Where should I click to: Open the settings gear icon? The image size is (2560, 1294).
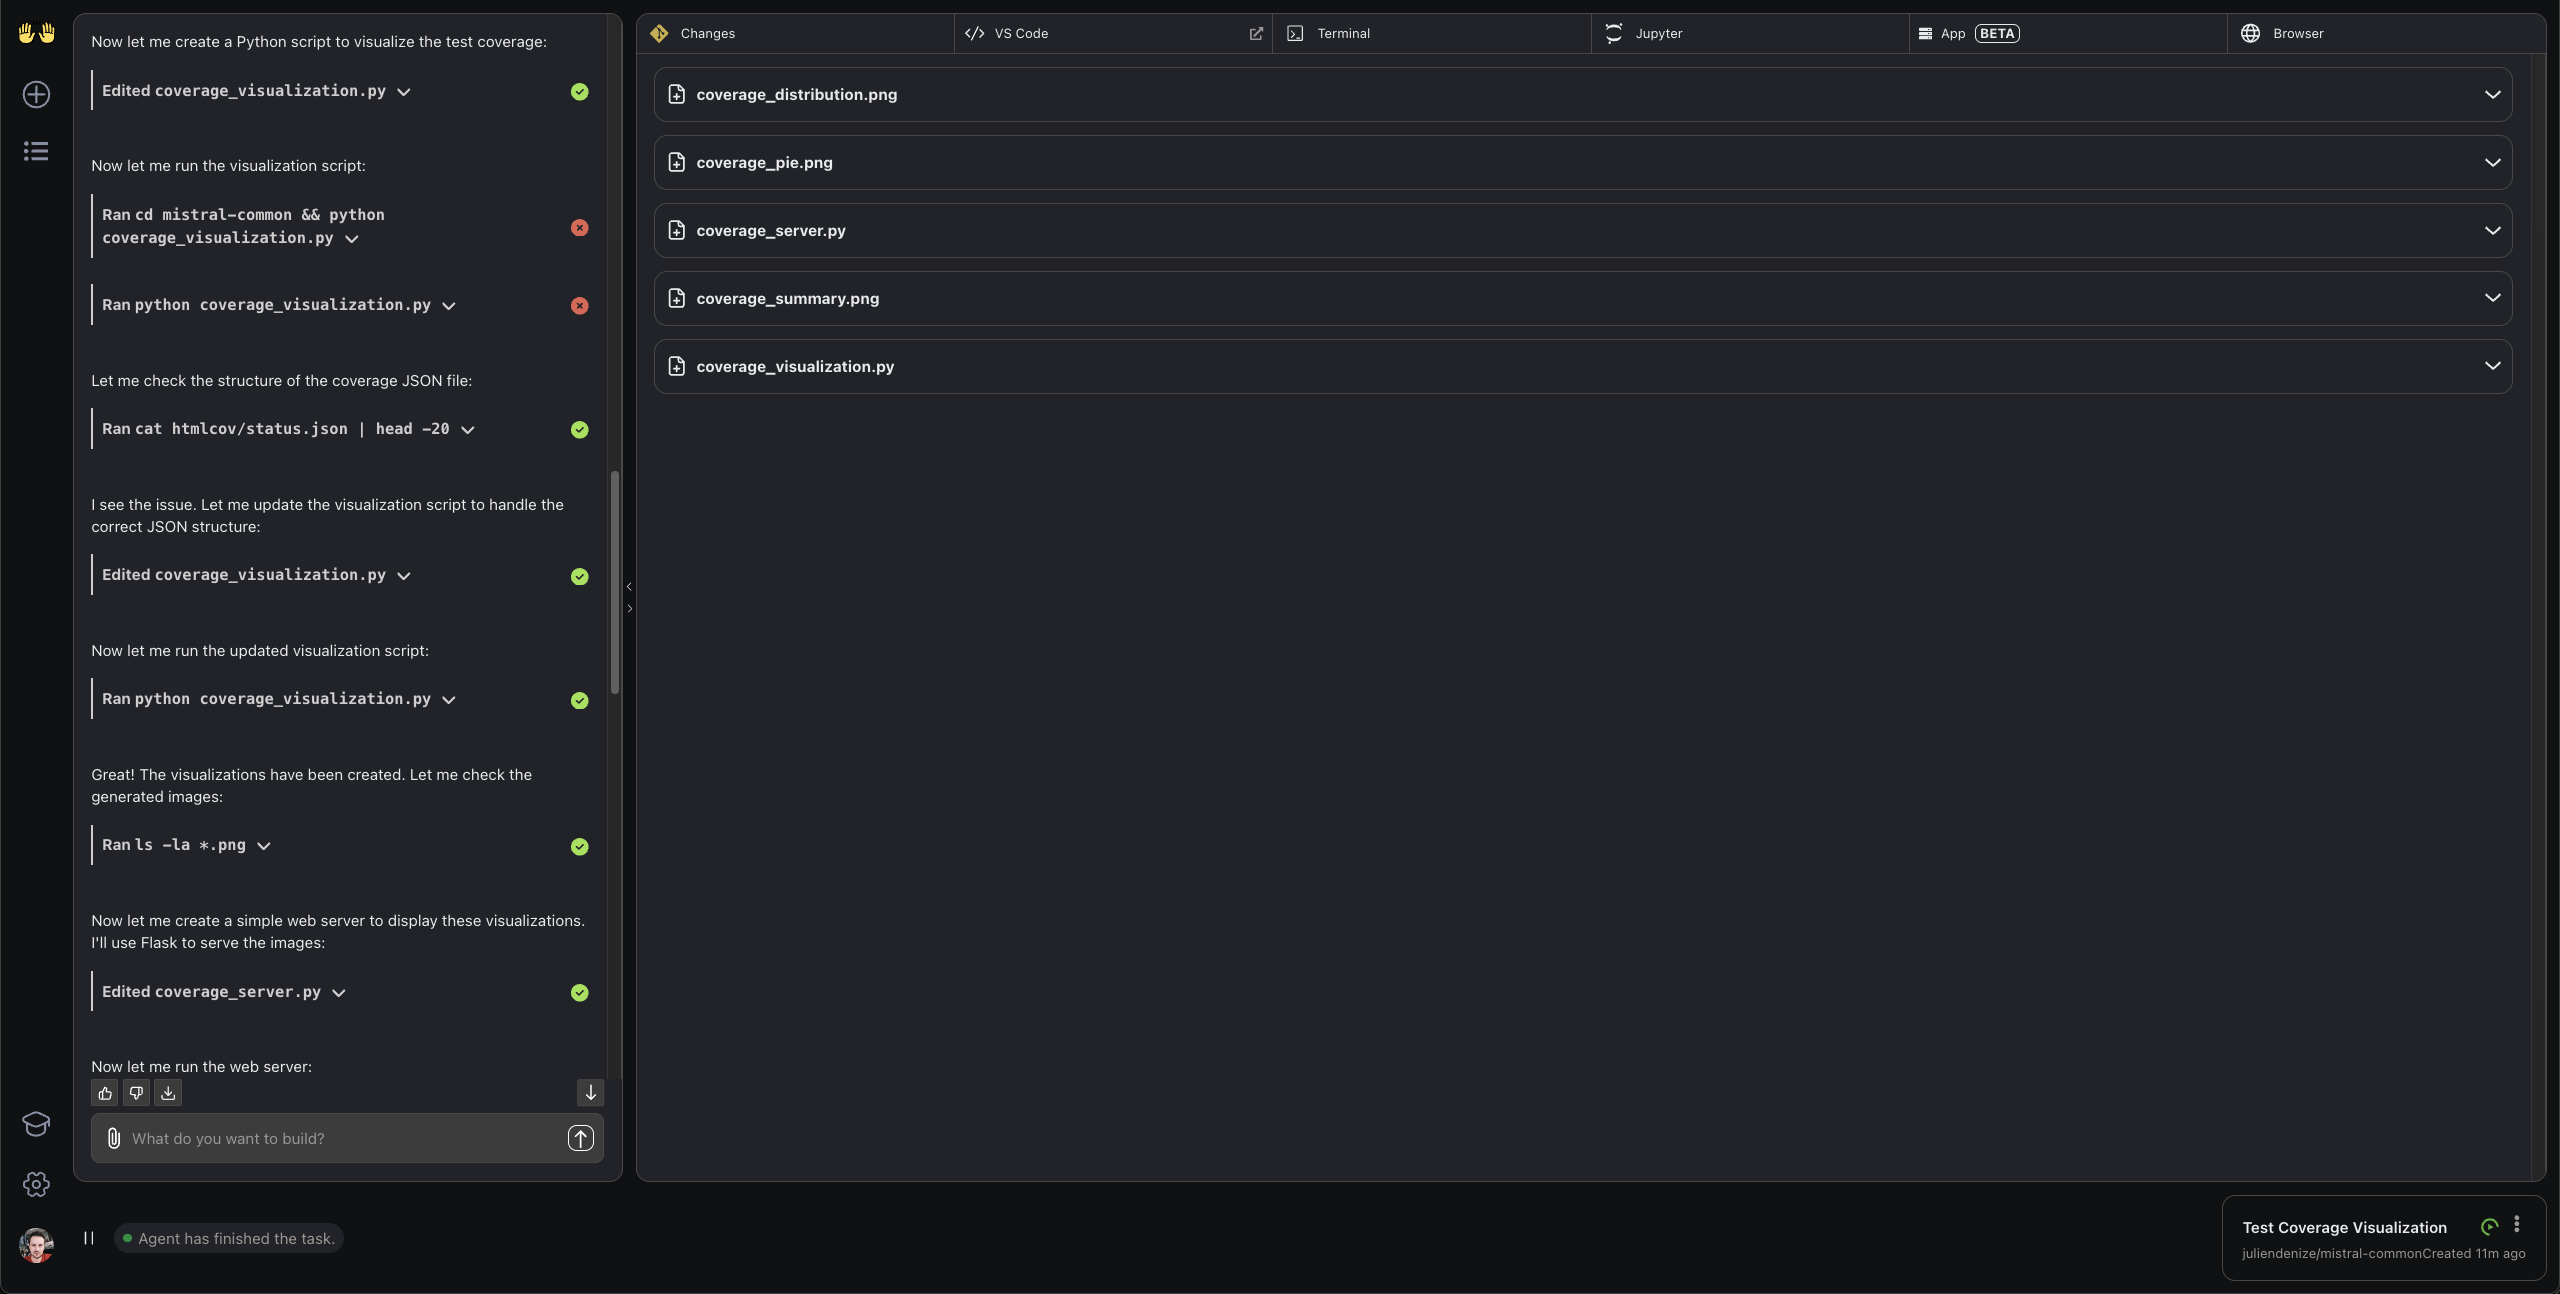point(36,1185)
